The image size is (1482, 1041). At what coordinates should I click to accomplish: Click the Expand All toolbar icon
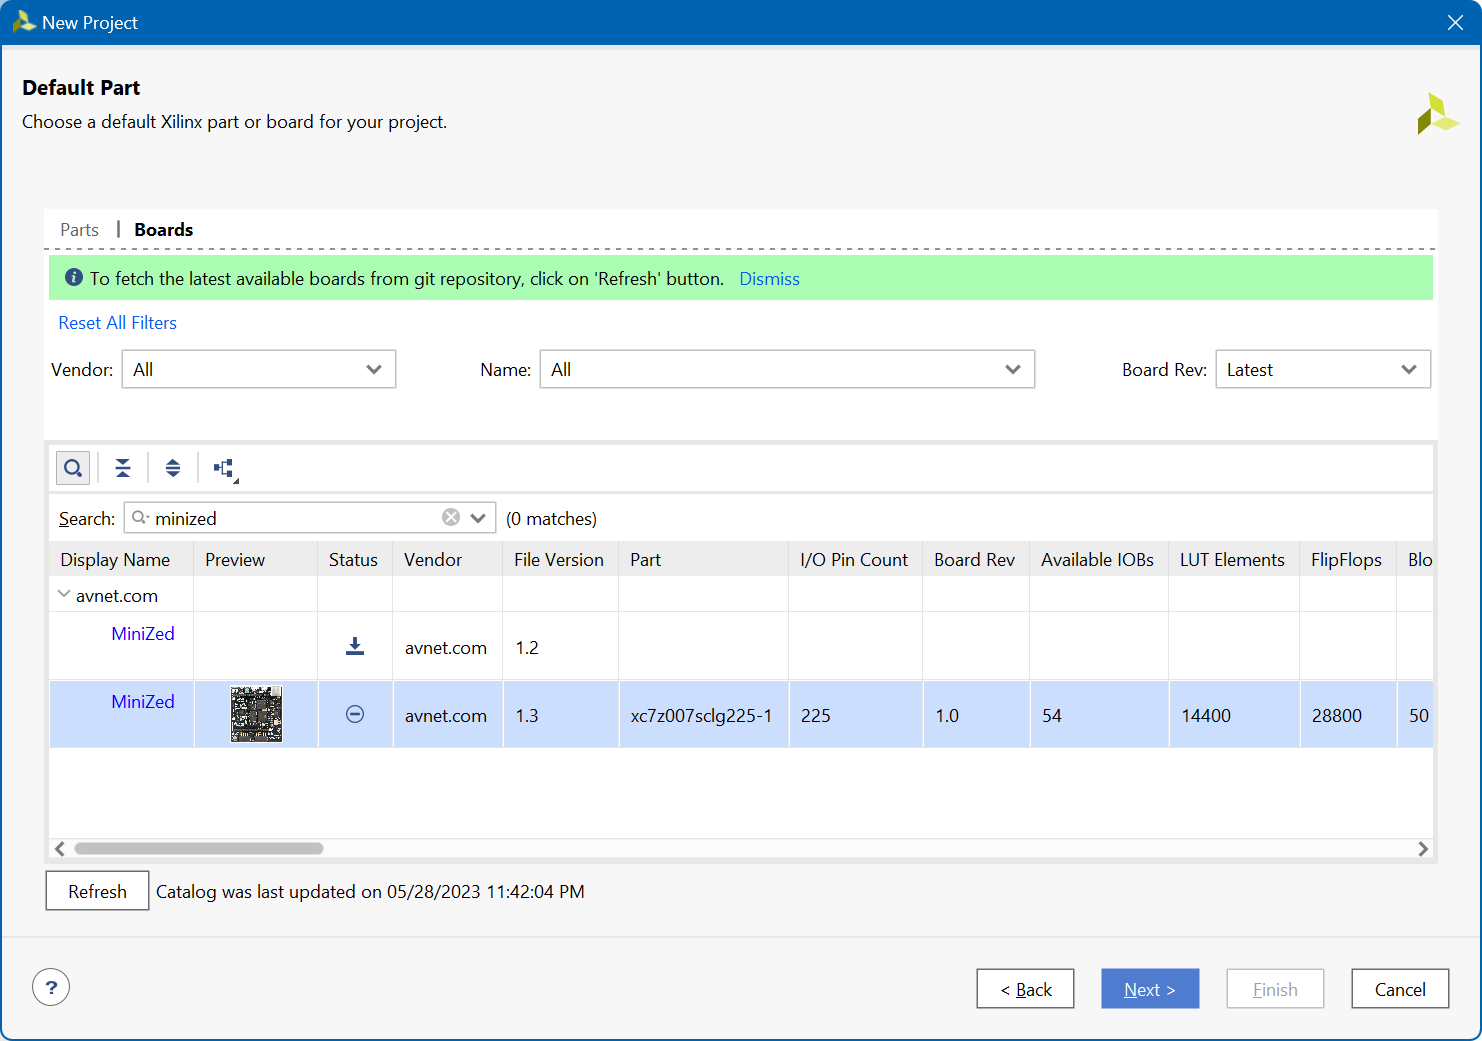[173, 468]
